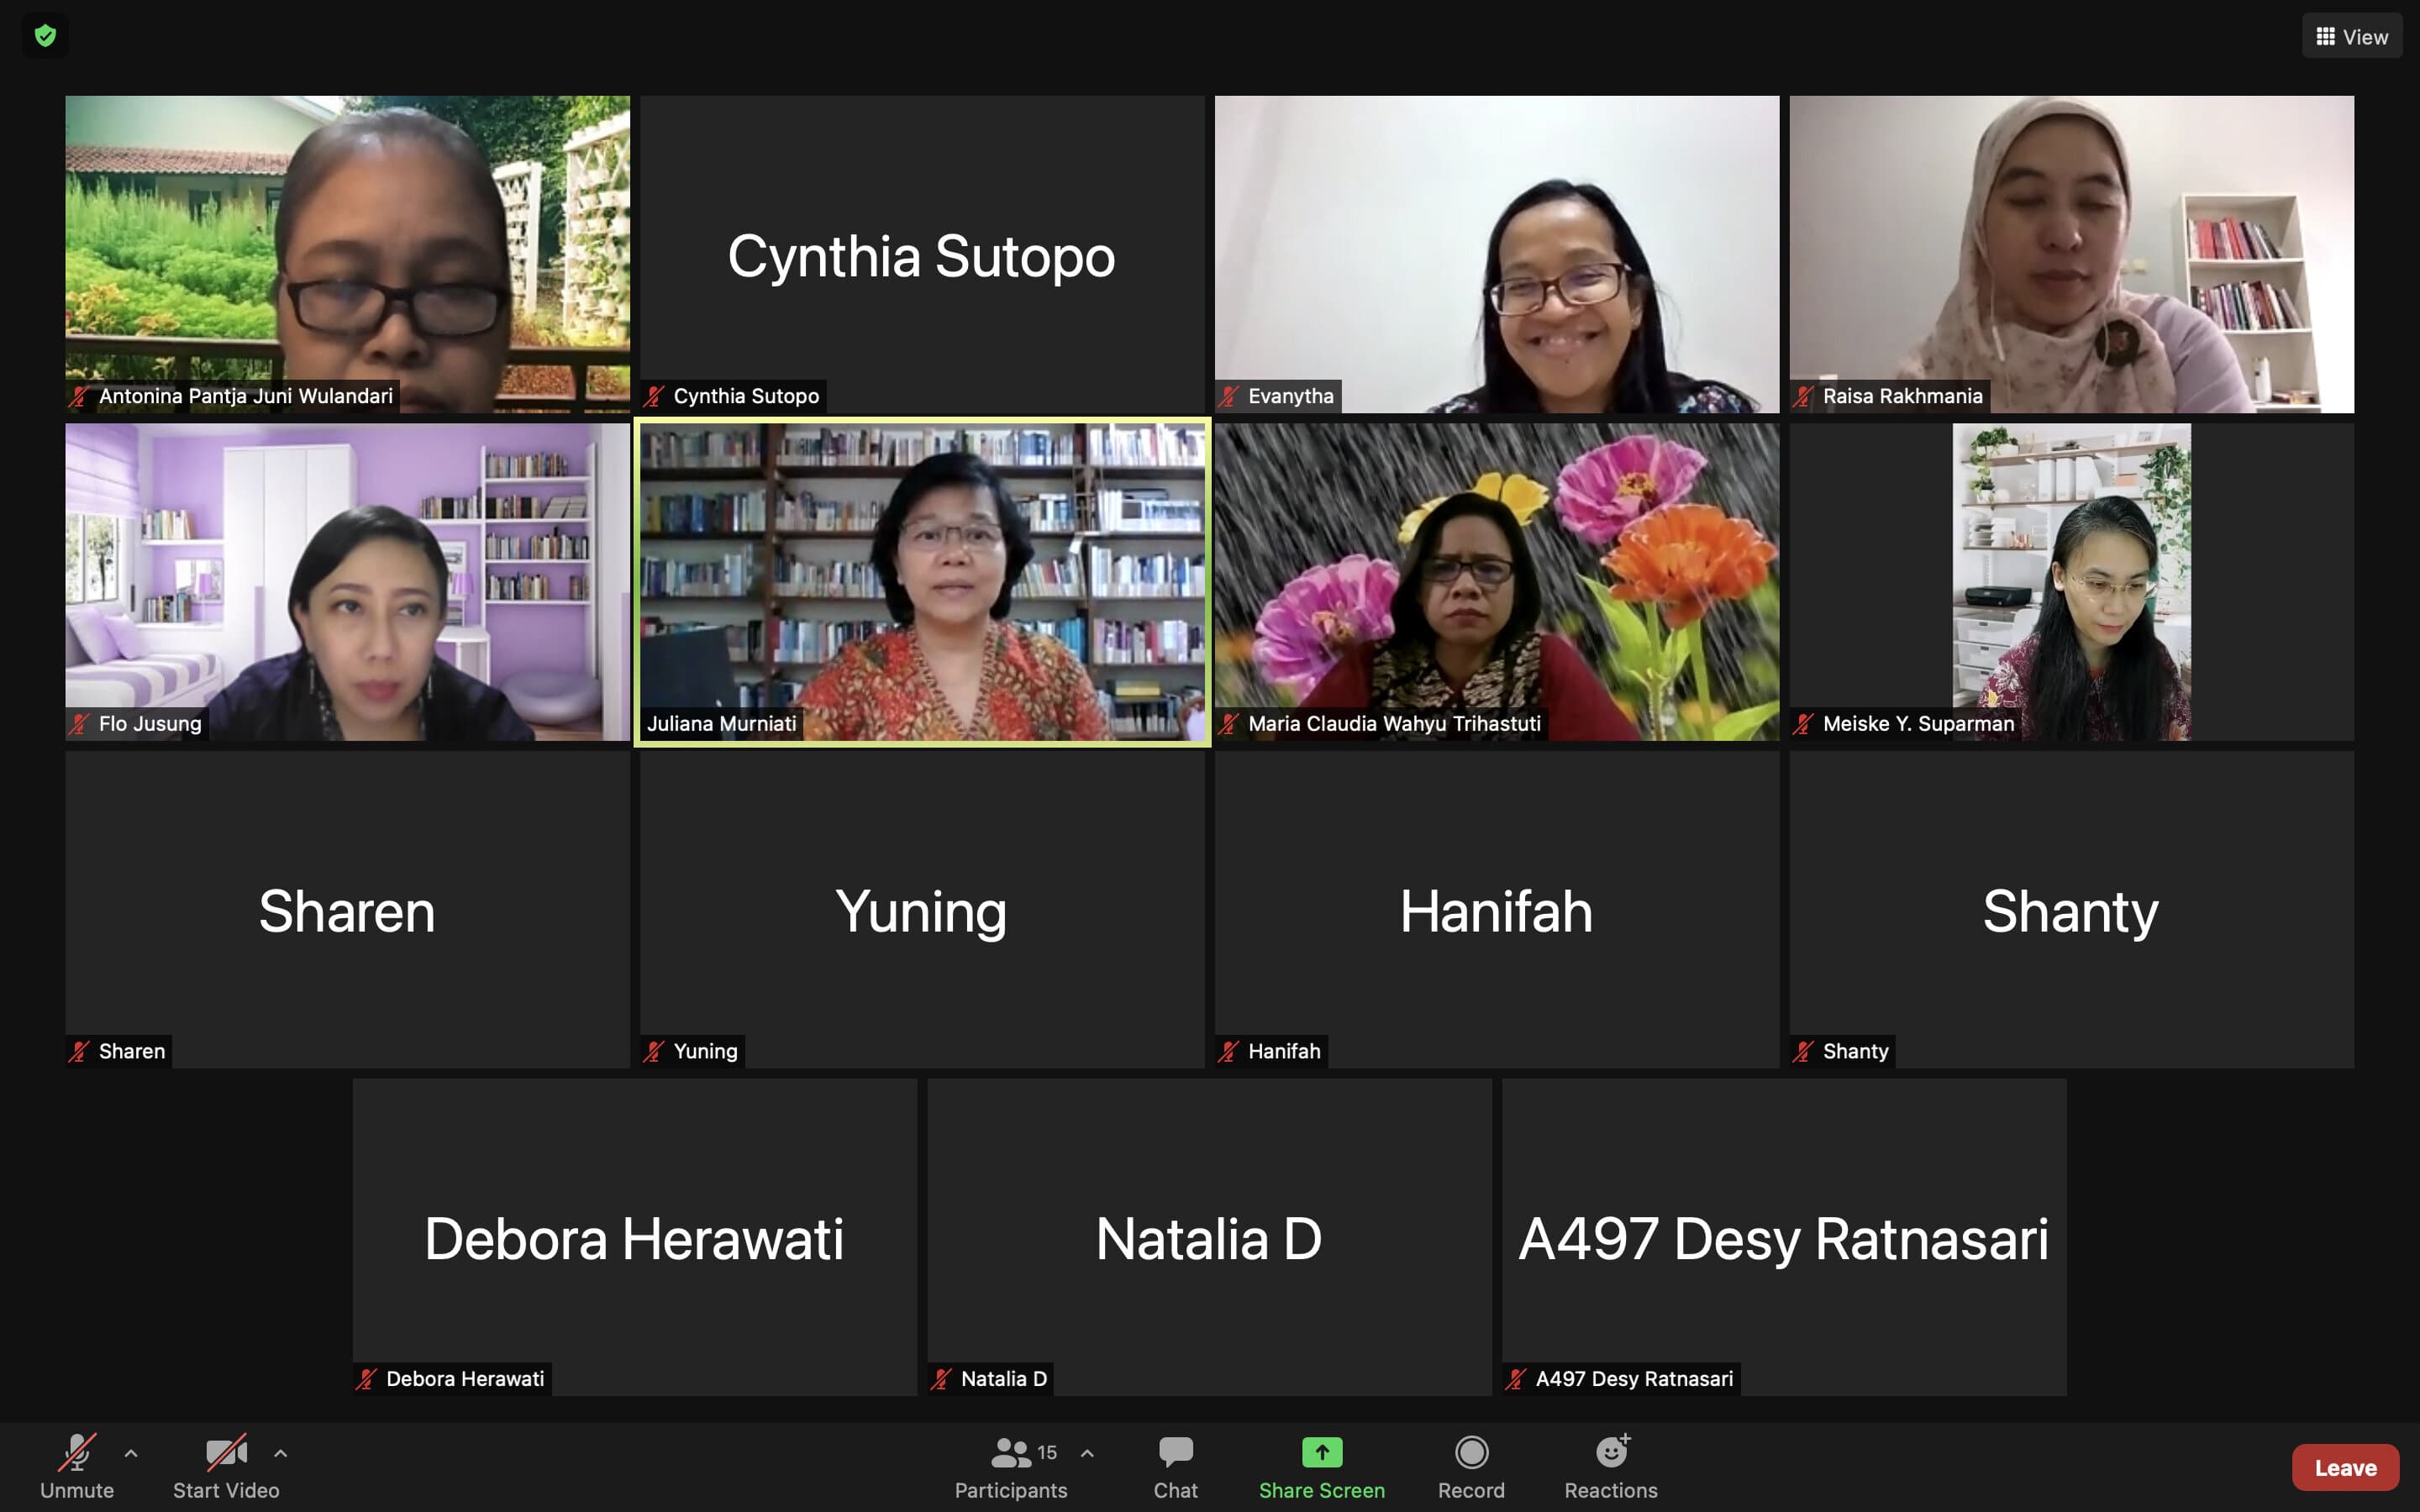Click muted mic icon on Sharen label

pos(79,1051)
